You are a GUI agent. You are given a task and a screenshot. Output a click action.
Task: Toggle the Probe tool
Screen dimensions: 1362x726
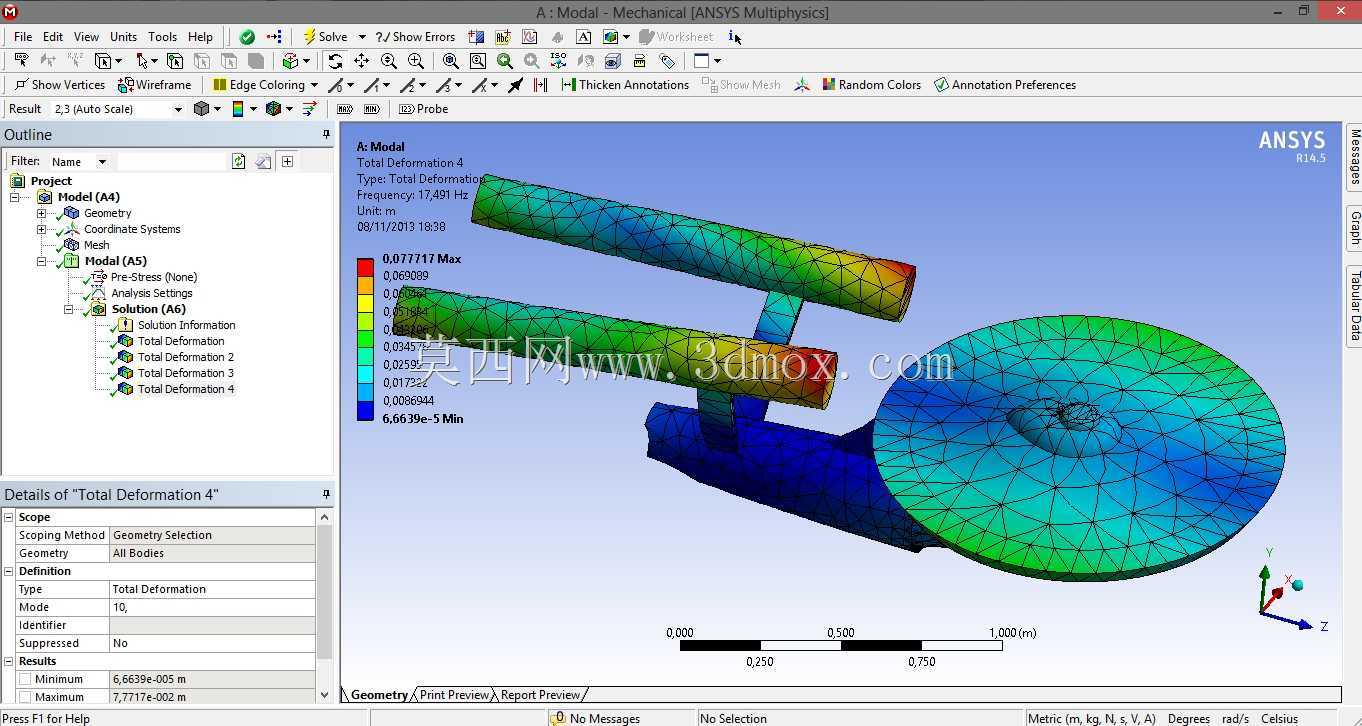click(423, 109)
